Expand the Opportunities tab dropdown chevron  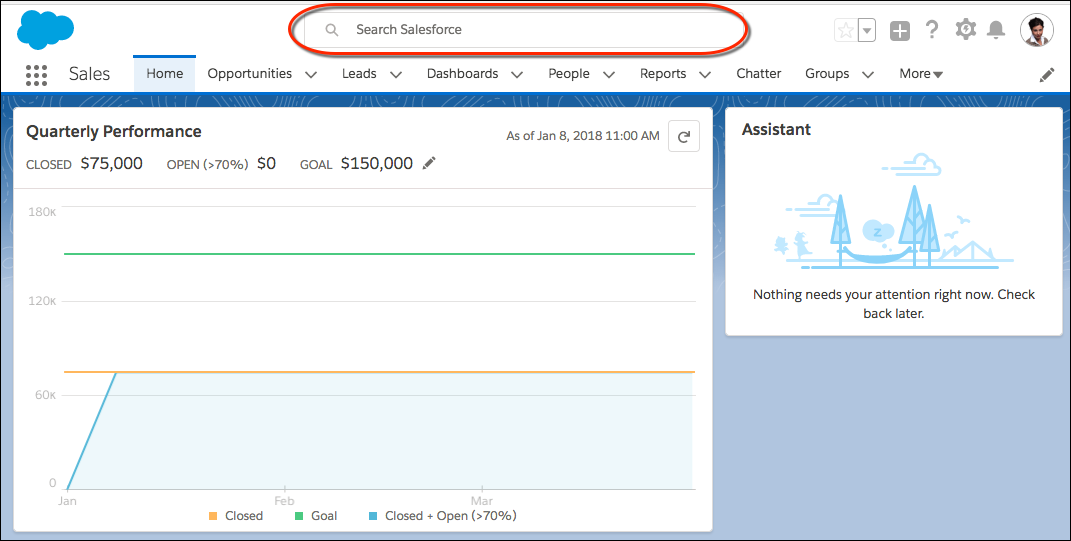311,74
